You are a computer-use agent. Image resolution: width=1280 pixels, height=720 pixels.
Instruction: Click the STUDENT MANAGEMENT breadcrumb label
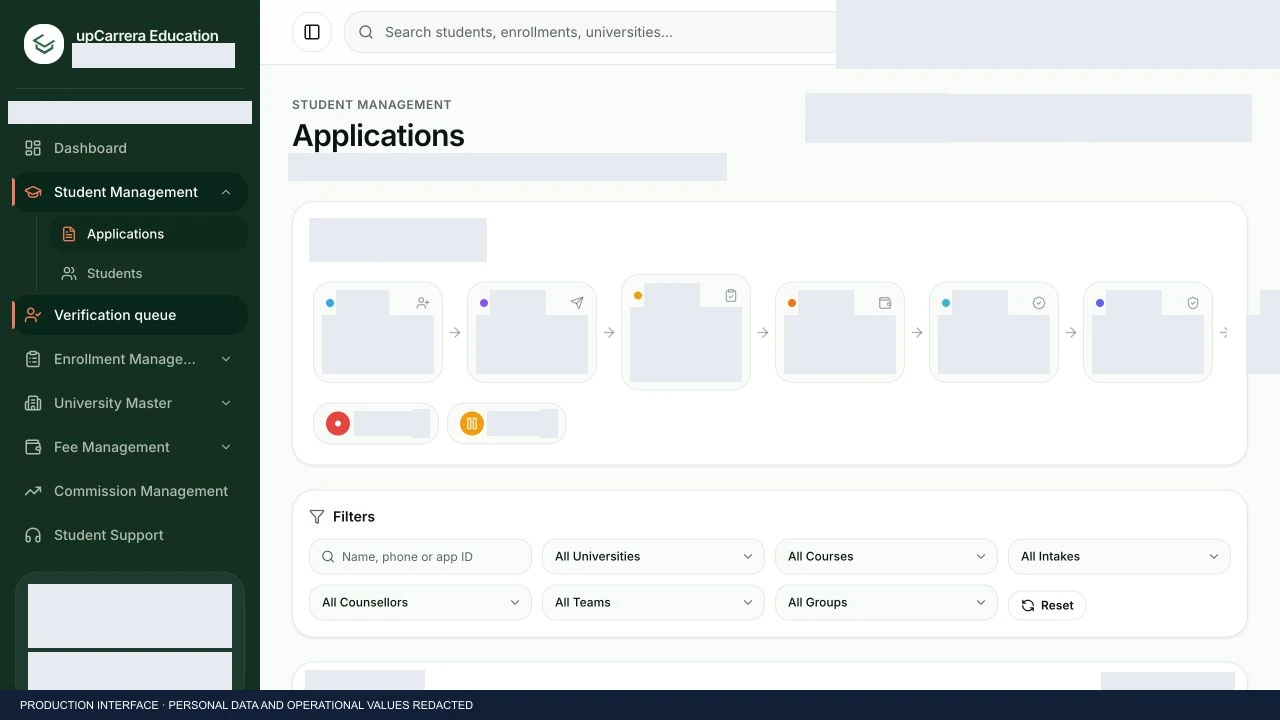coord(372,105)
